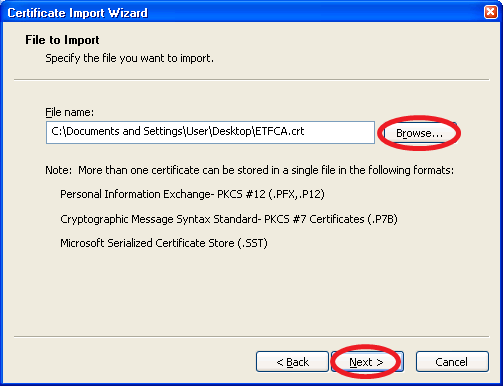Click 'Specify the file you want to import.' text
The width and height of the screenshot is (503, 386).
(129, 58)
